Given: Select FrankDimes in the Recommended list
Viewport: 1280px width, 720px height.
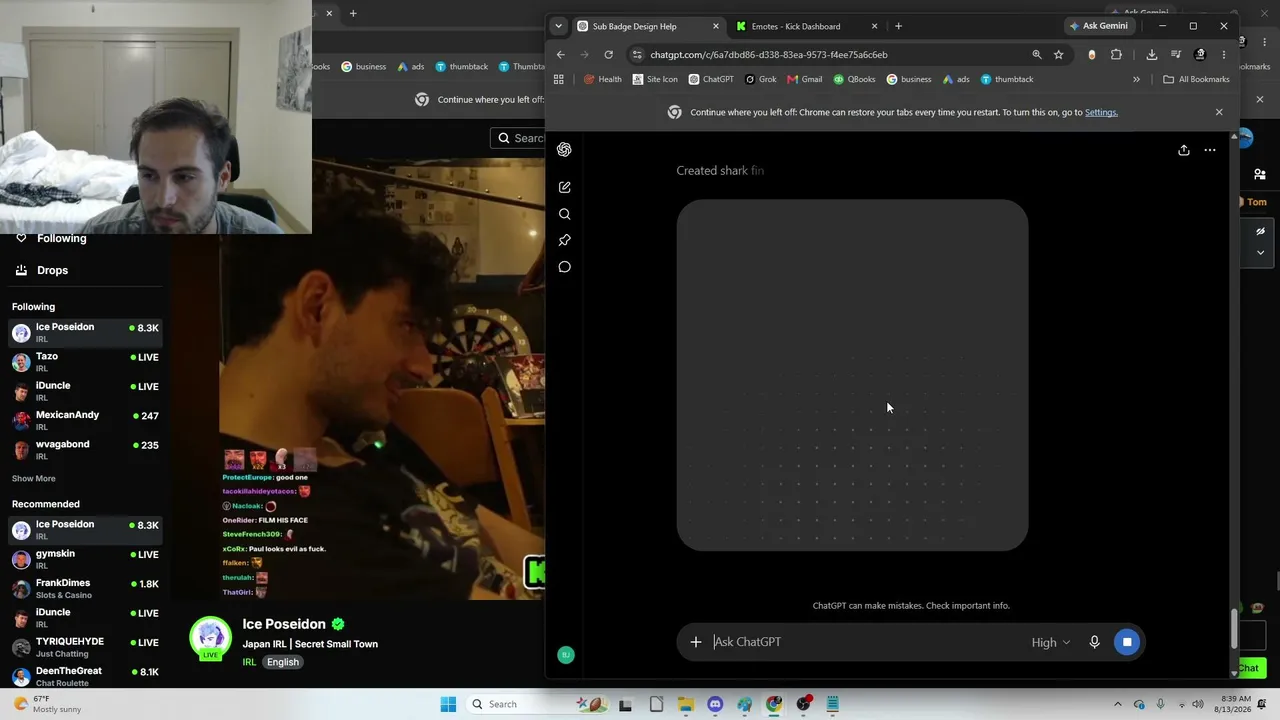Looking at the screenshot, I should click(85, 588).
